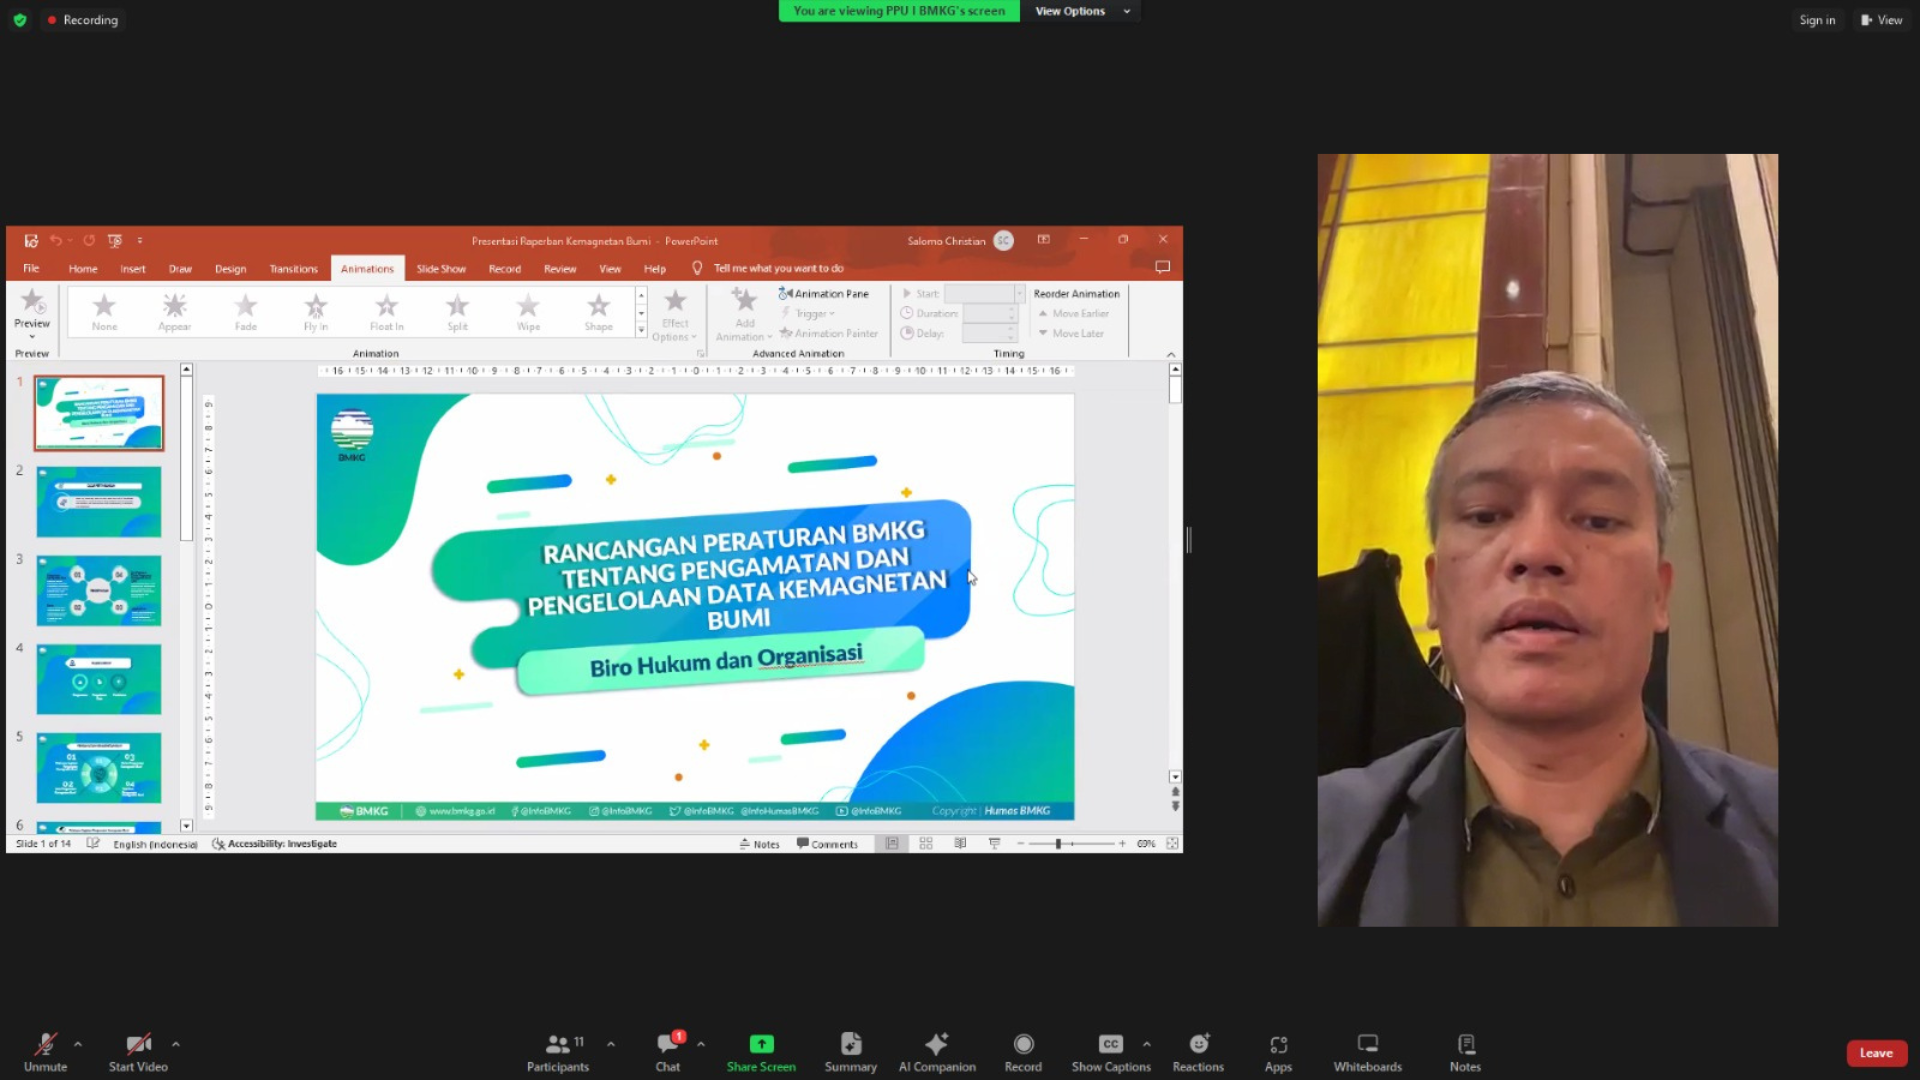Click the PowerPoint Save icon

(31, 241)
